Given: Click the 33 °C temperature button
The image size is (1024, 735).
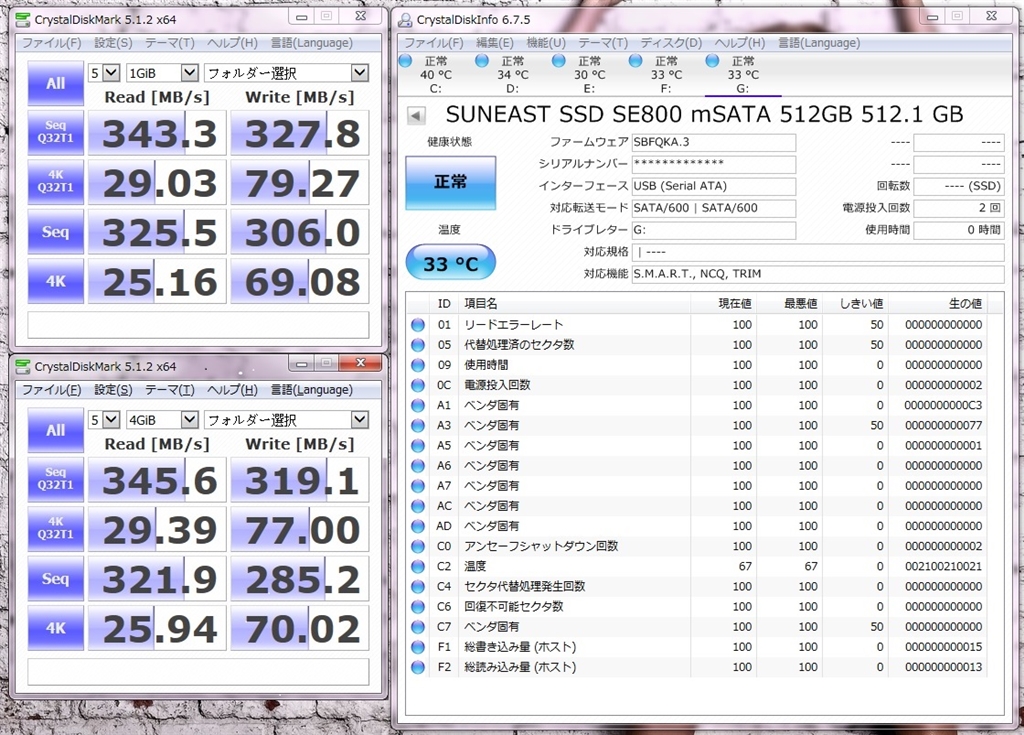Looking at the screenshot, I should click(x=451, y=263).
